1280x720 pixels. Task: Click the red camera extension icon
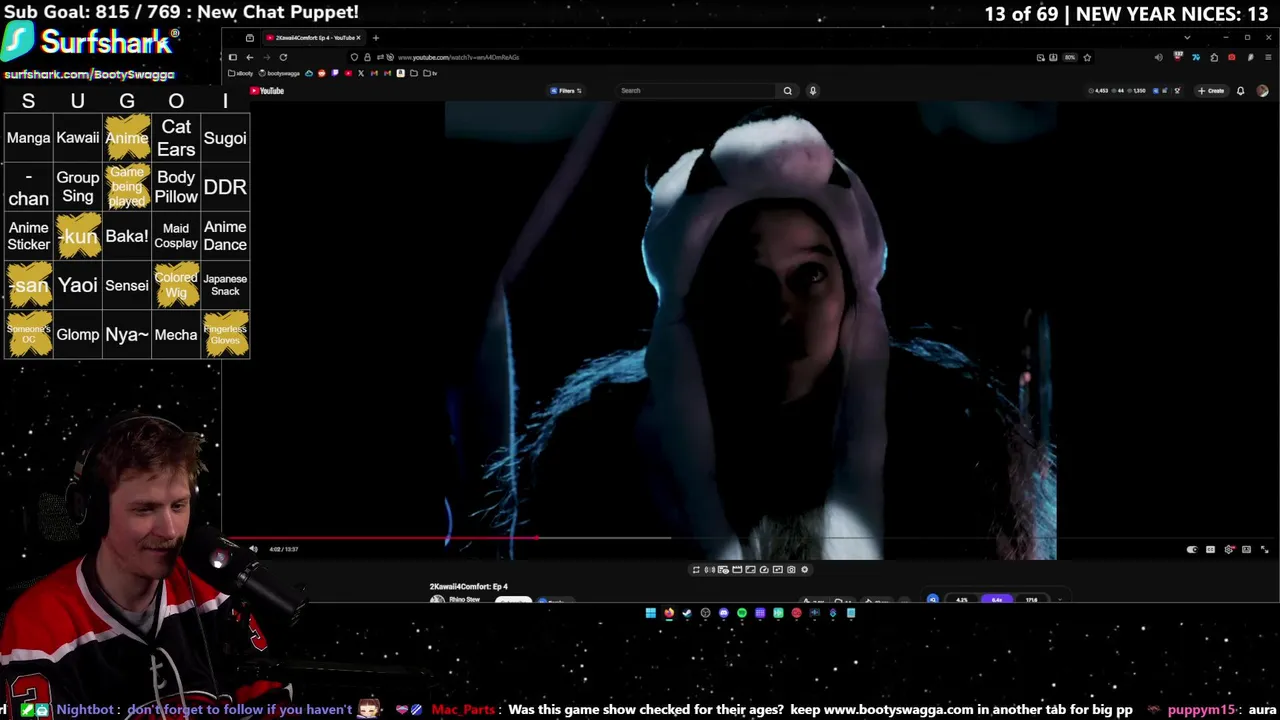click(1232, 57)
